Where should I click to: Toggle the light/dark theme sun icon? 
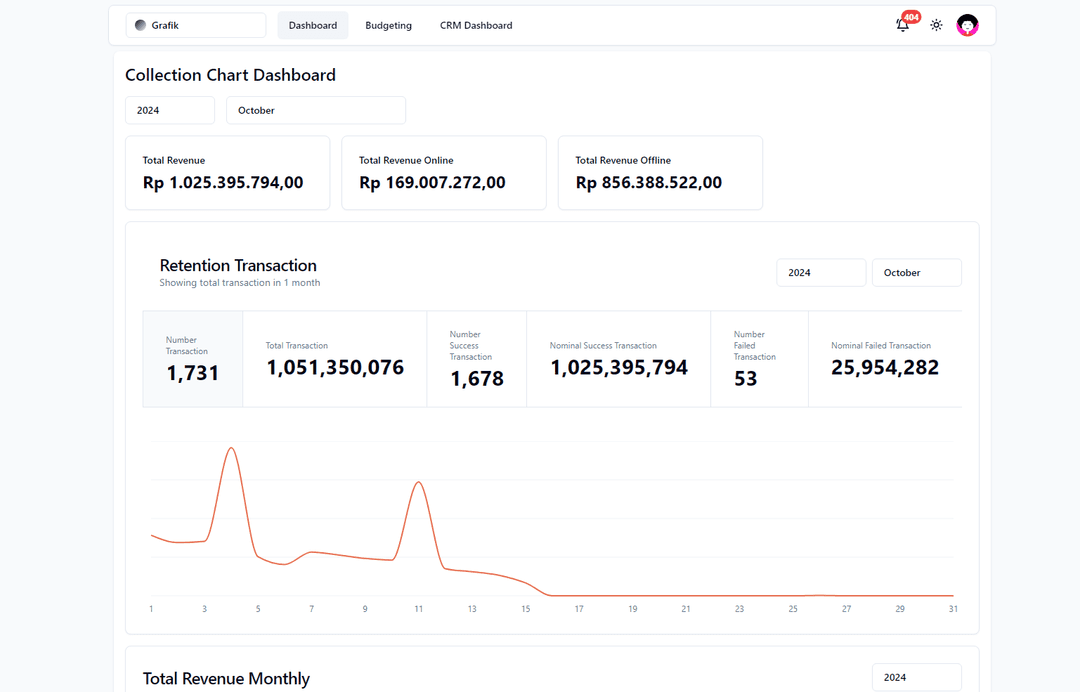tap(936, 25)
